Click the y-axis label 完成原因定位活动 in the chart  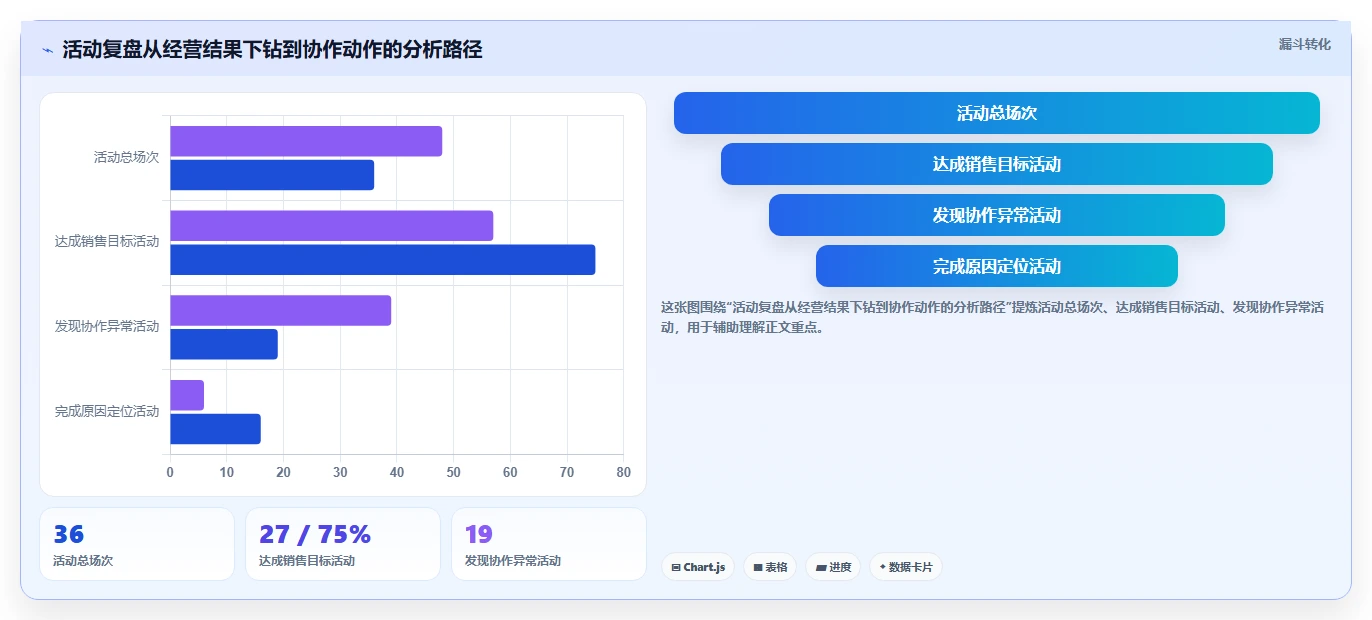pyautogui.click(x=107, y=411)
